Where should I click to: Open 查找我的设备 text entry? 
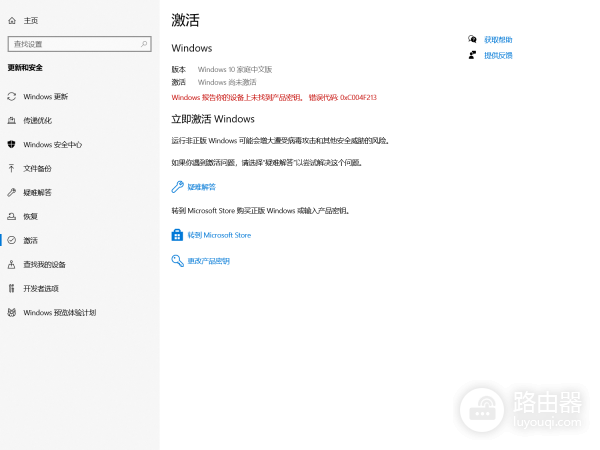point(44,264)
